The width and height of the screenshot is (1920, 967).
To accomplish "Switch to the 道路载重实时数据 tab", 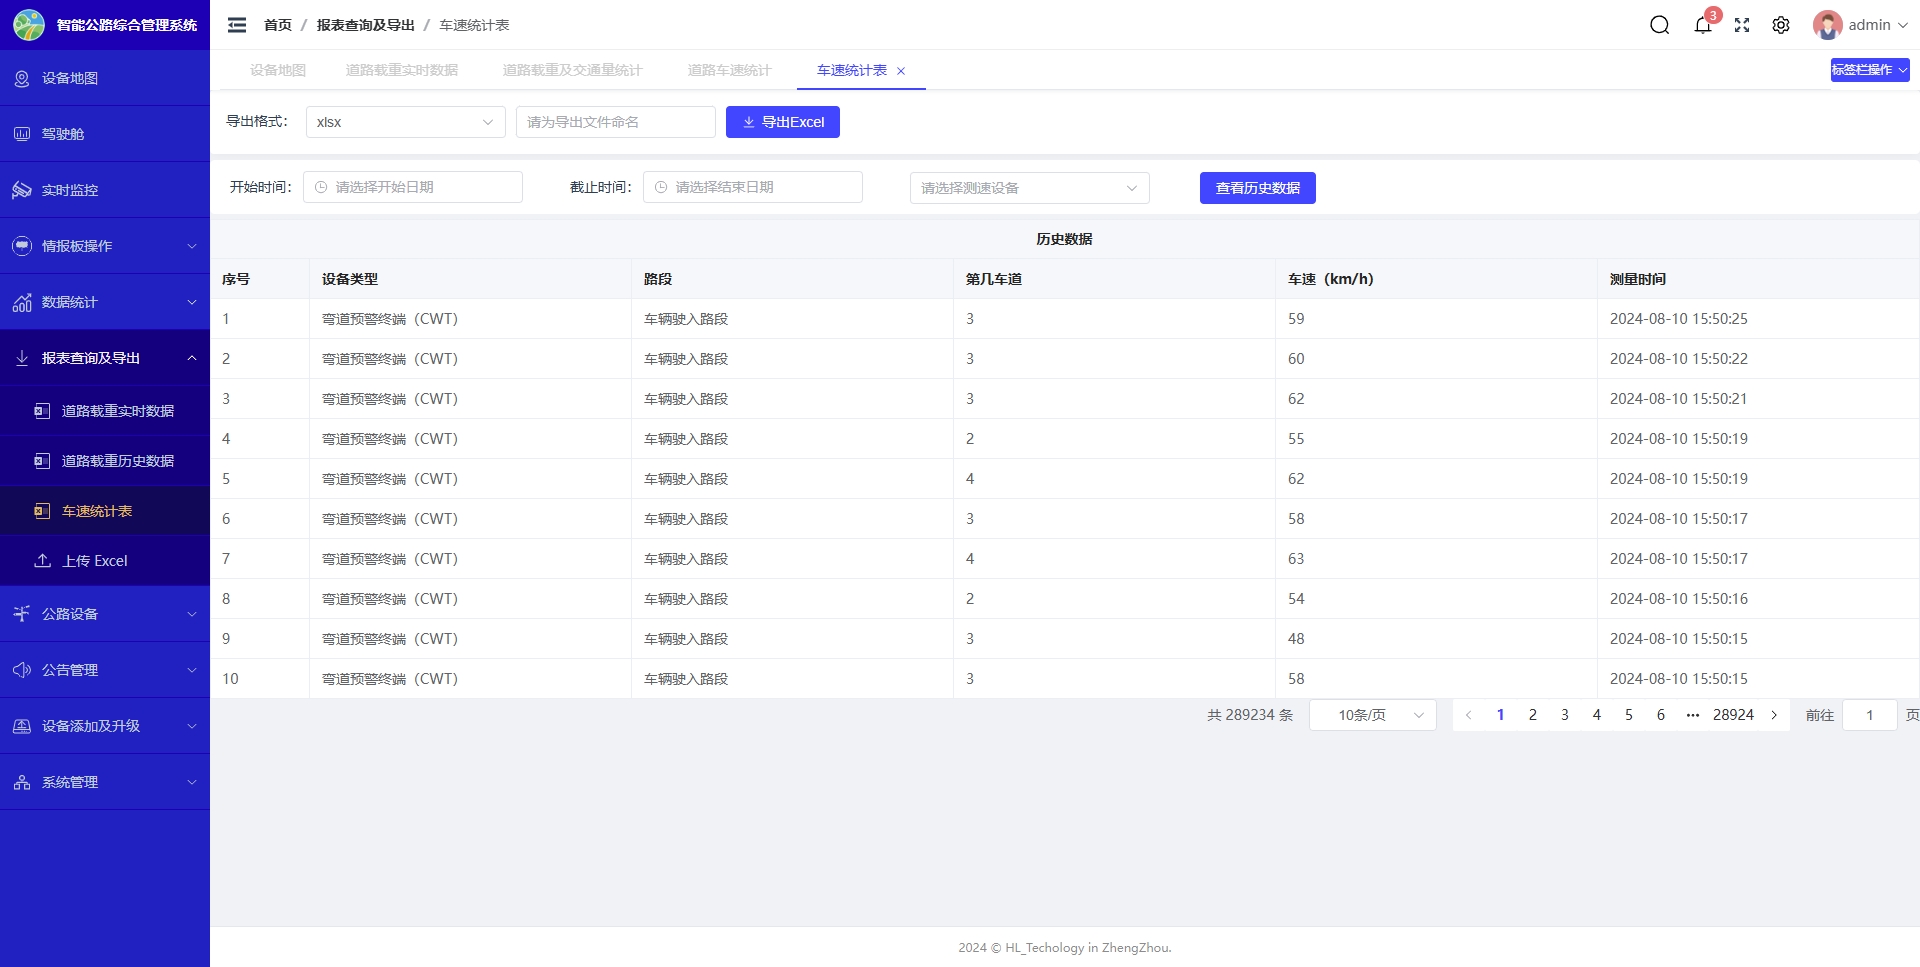I will [x=401, y=70].
